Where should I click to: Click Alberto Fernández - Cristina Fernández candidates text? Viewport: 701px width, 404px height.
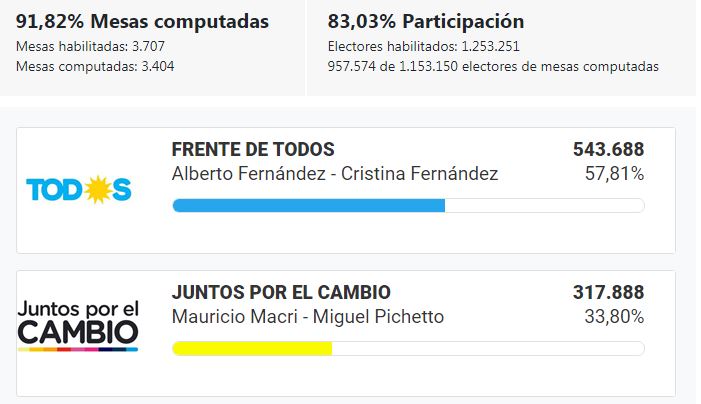(335, 174)
